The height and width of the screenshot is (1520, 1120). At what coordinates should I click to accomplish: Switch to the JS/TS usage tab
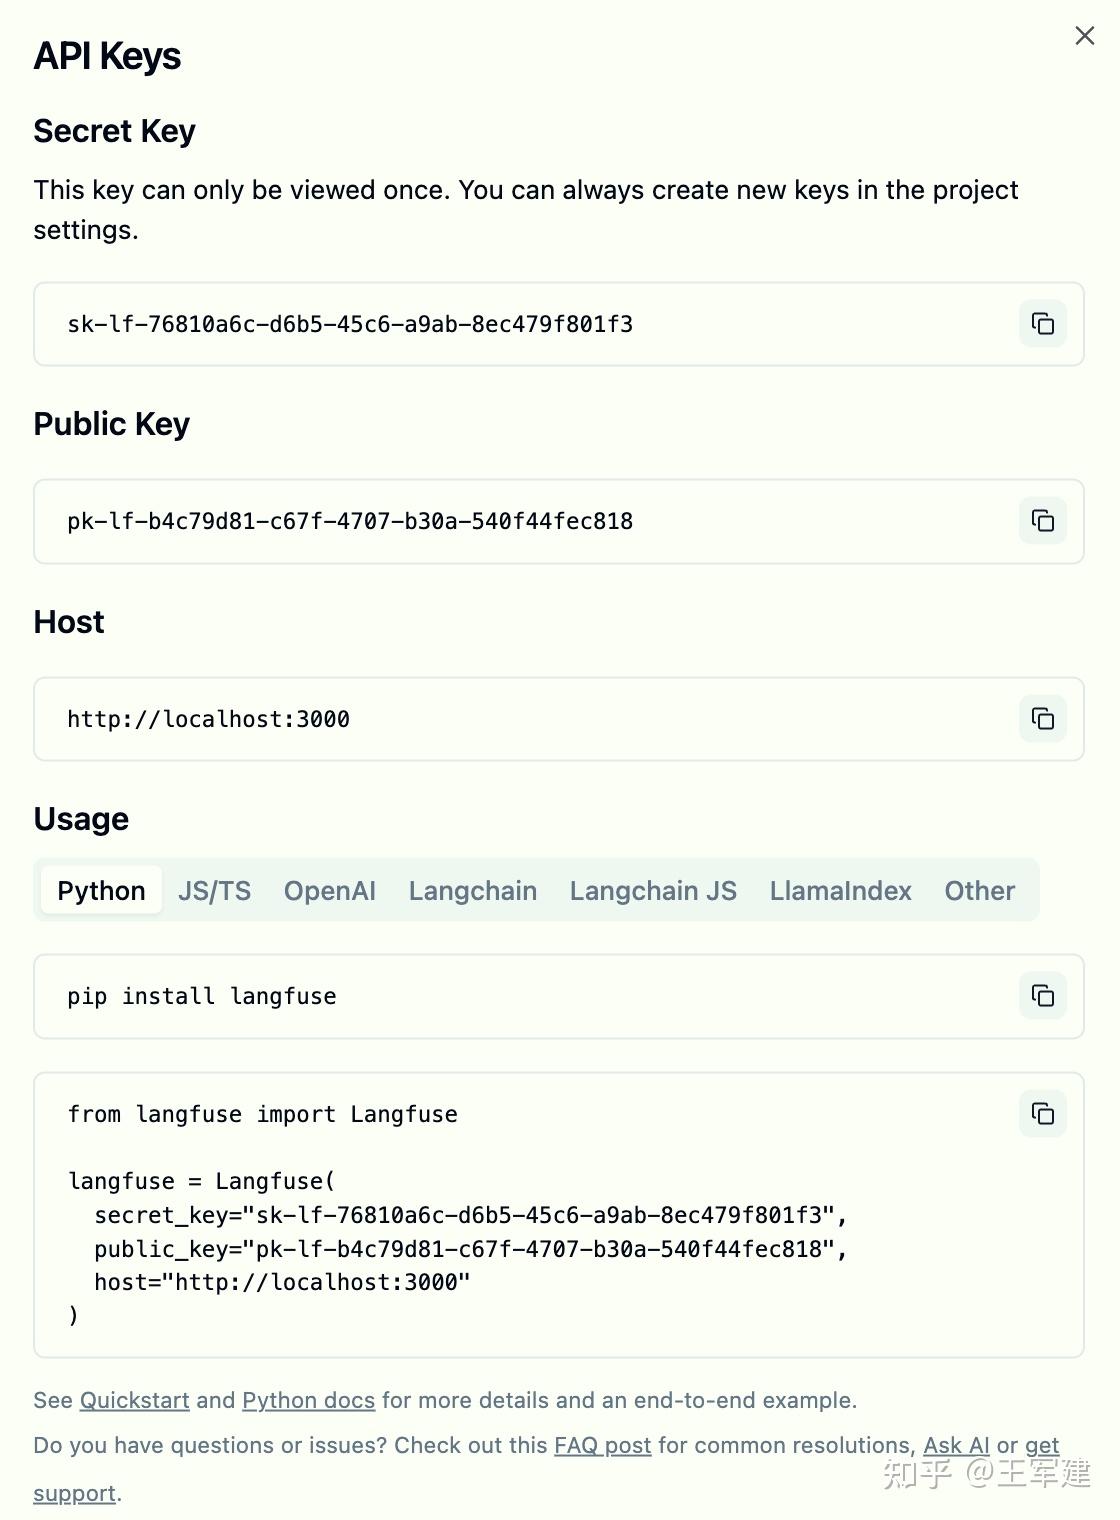pos(214,890)
